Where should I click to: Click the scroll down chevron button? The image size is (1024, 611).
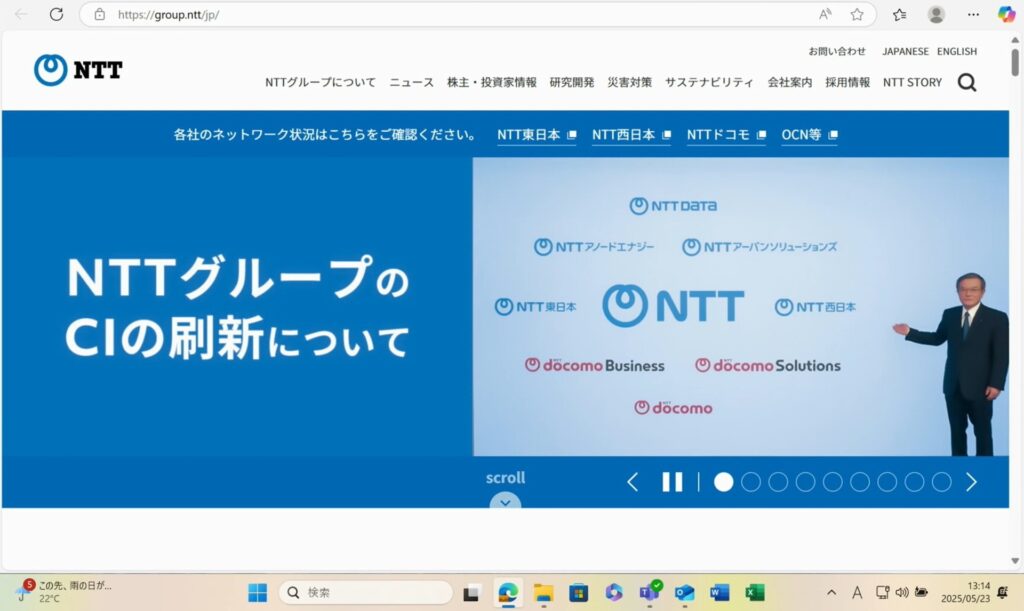[x=505, y=501]
